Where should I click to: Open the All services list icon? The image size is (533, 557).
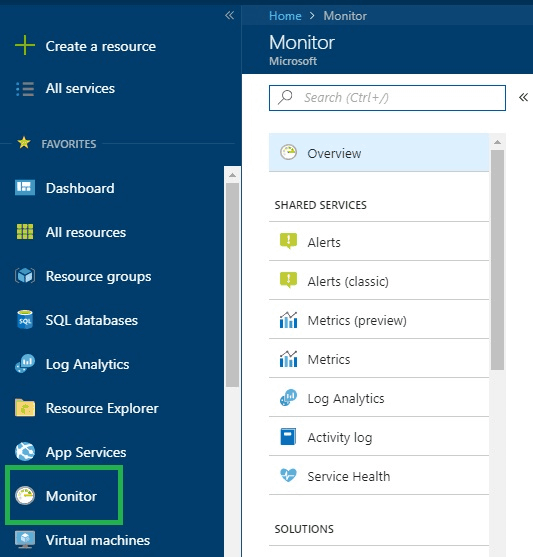coord(25,89)
